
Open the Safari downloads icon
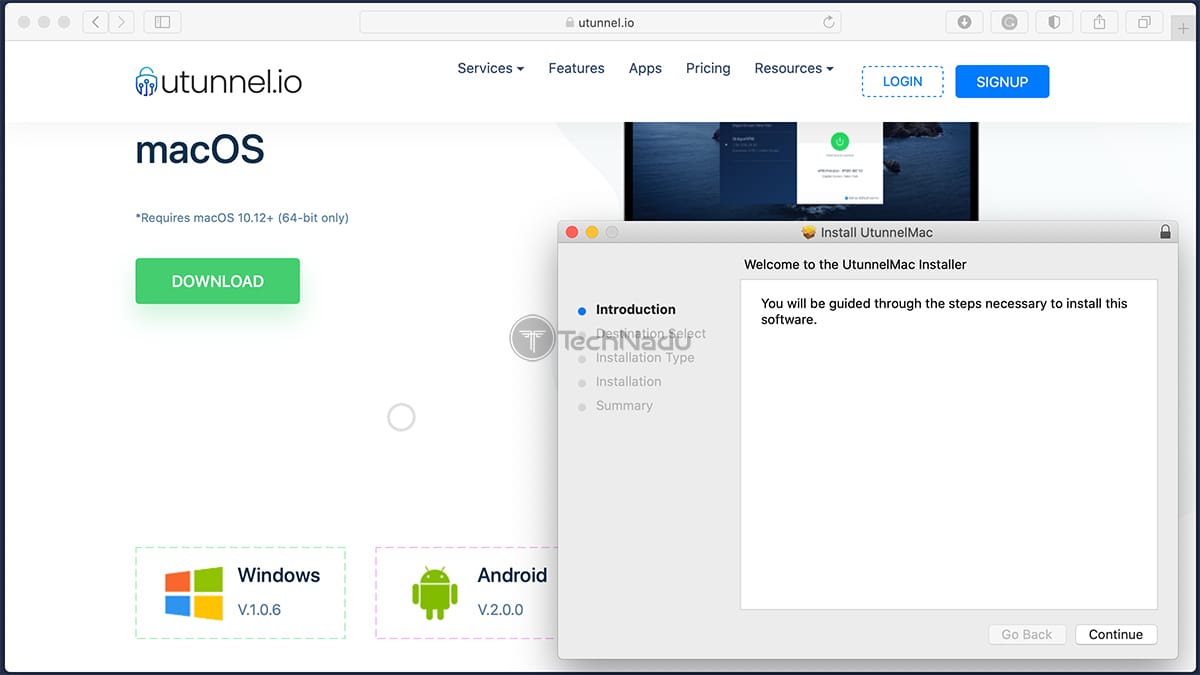[x=964, y=21]
